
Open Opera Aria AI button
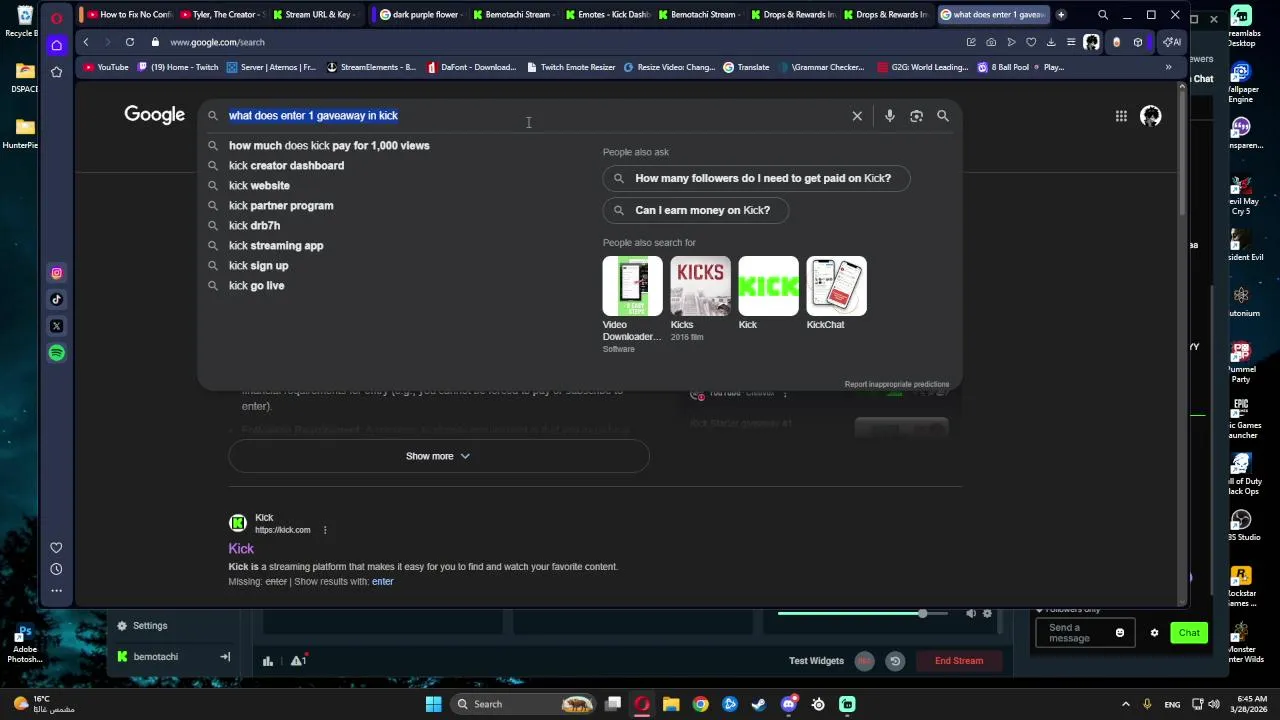(x=1171, y=42)
